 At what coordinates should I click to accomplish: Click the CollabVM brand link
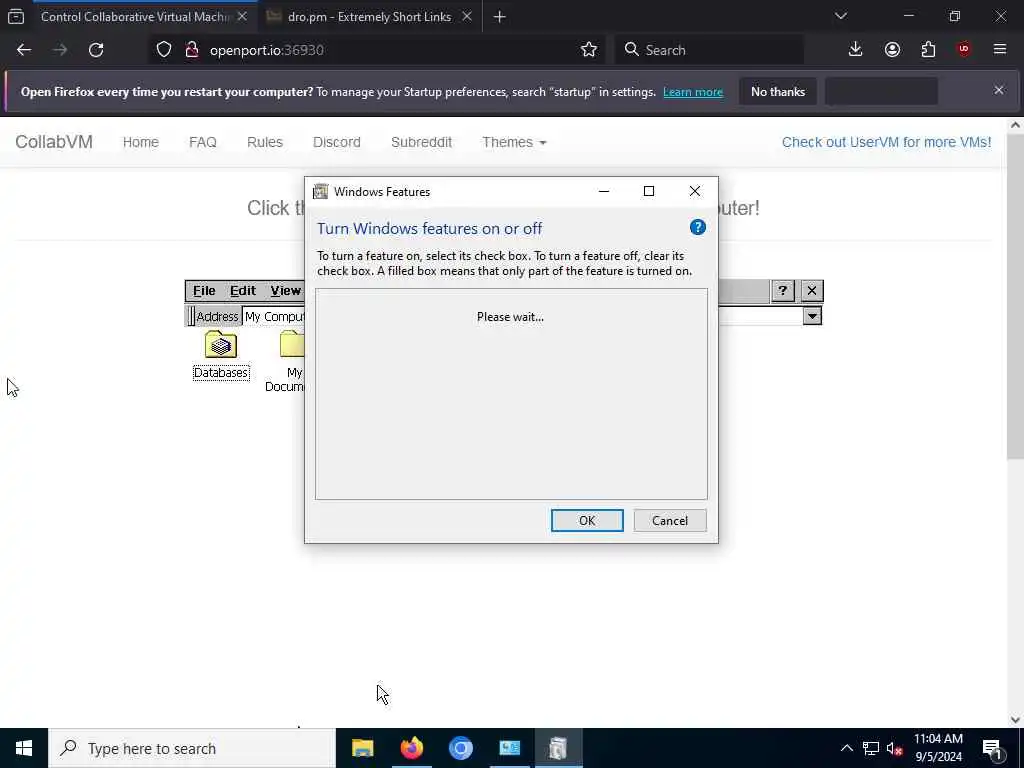pos(54,142)
